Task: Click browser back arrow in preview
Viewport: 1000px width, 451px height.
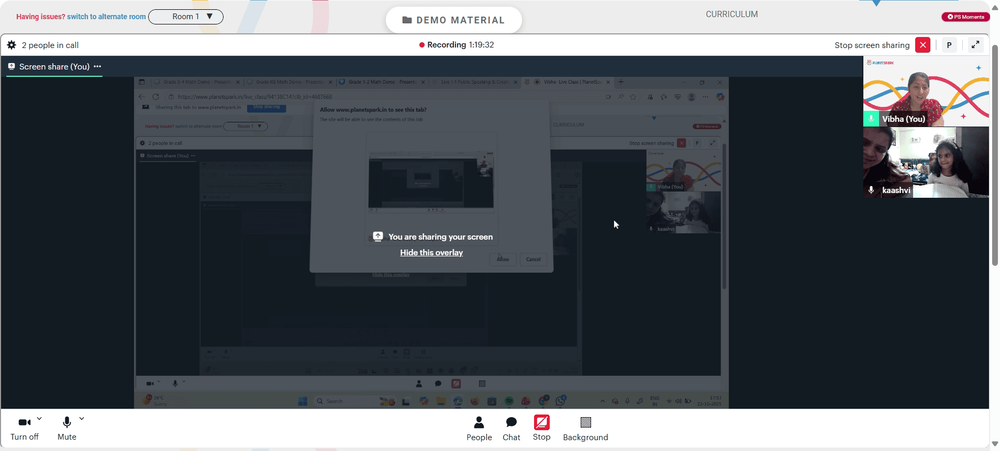Action: 142,97
